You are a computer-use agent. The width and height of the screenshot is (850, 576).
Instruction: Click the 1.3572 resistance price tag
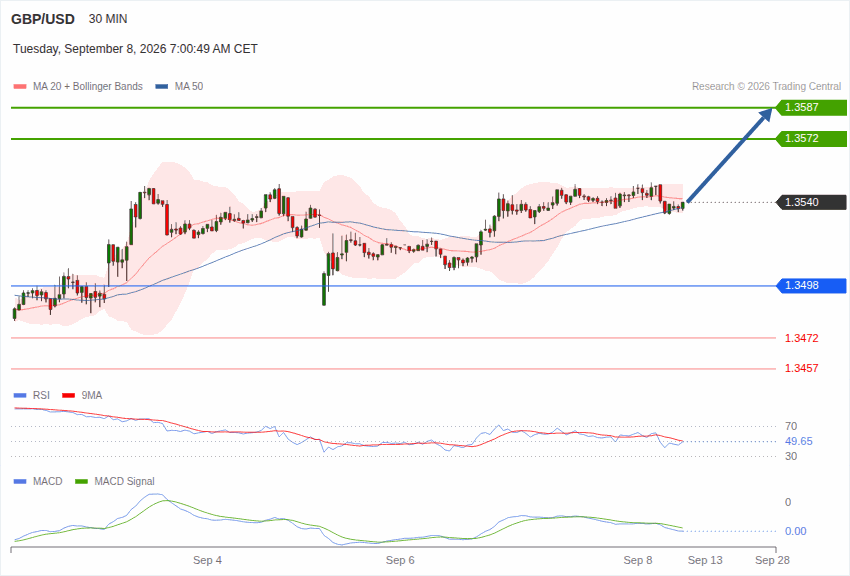click(811, 139)
